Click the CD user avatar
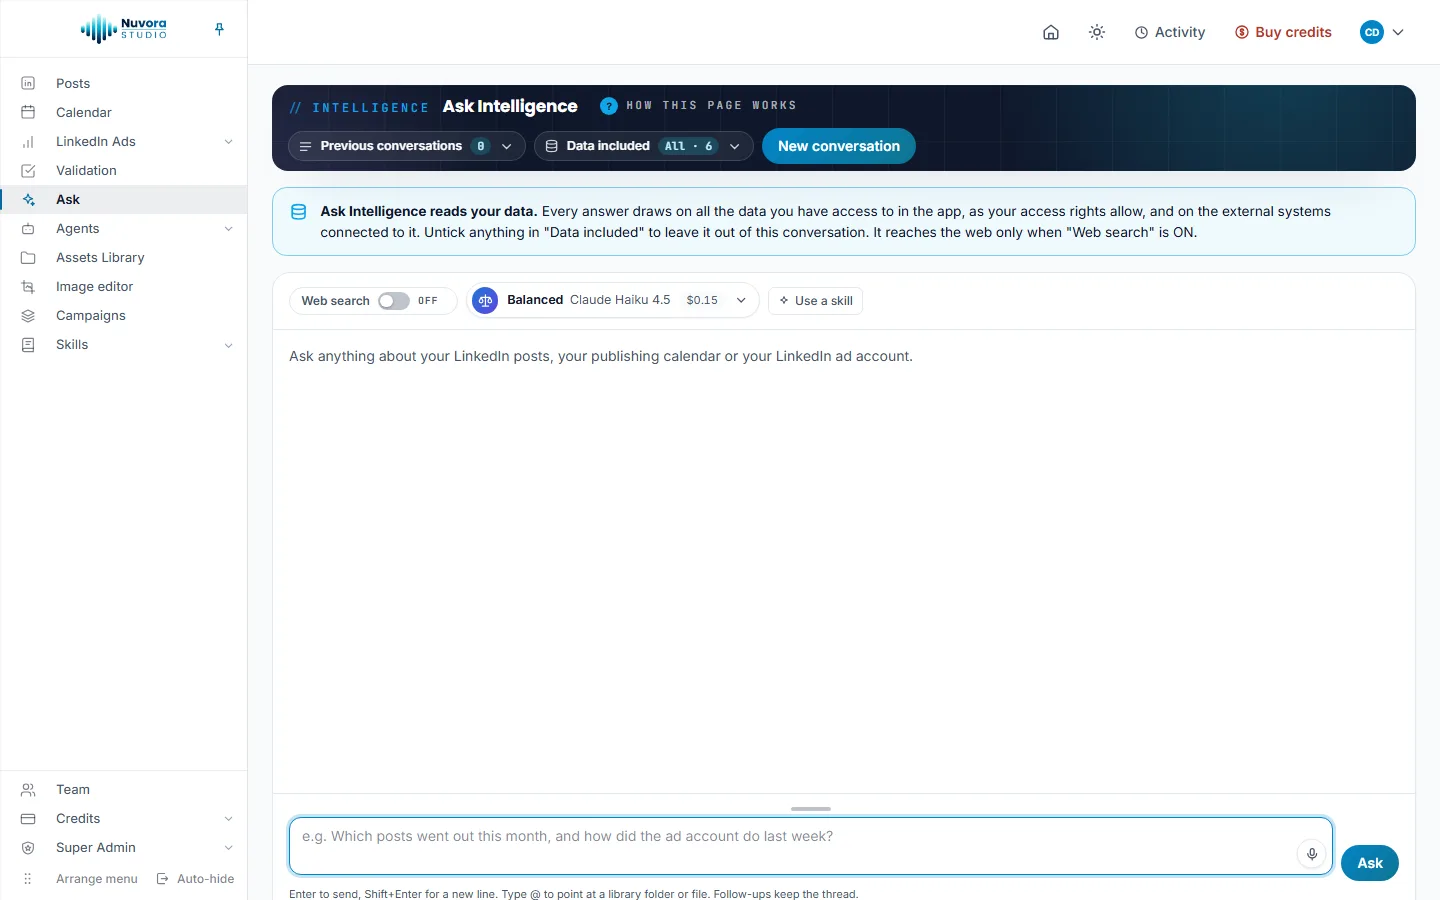Image resolution: width=1440 pixels, height=900 pixels. pos(1372,32)
